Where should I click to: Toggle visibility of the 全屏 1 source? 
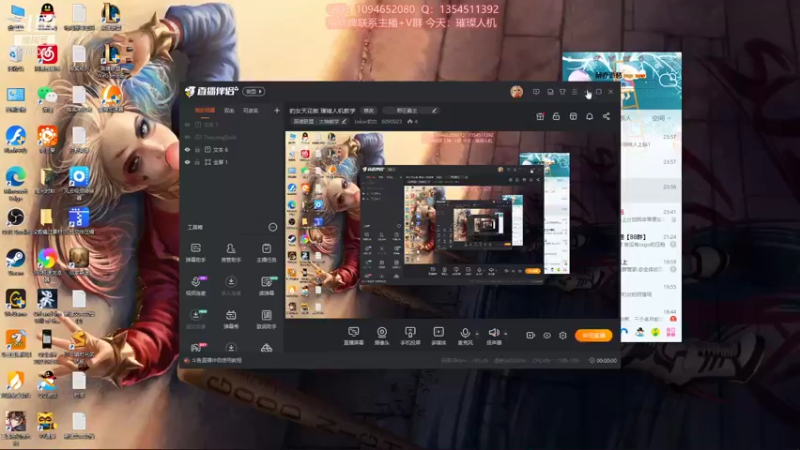pos(187,162)
